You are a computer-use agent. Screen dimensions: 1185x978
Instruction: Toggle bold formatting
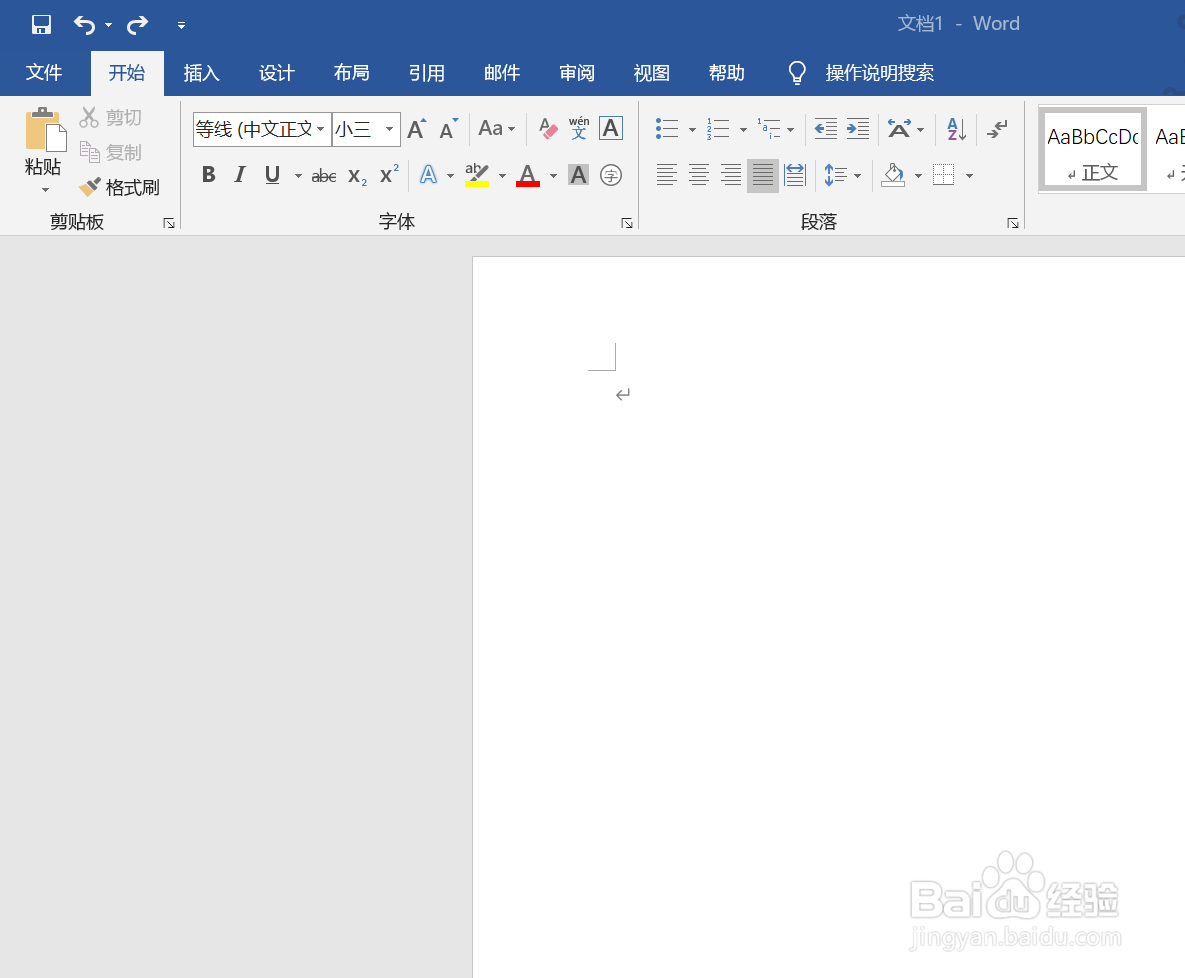209,175
